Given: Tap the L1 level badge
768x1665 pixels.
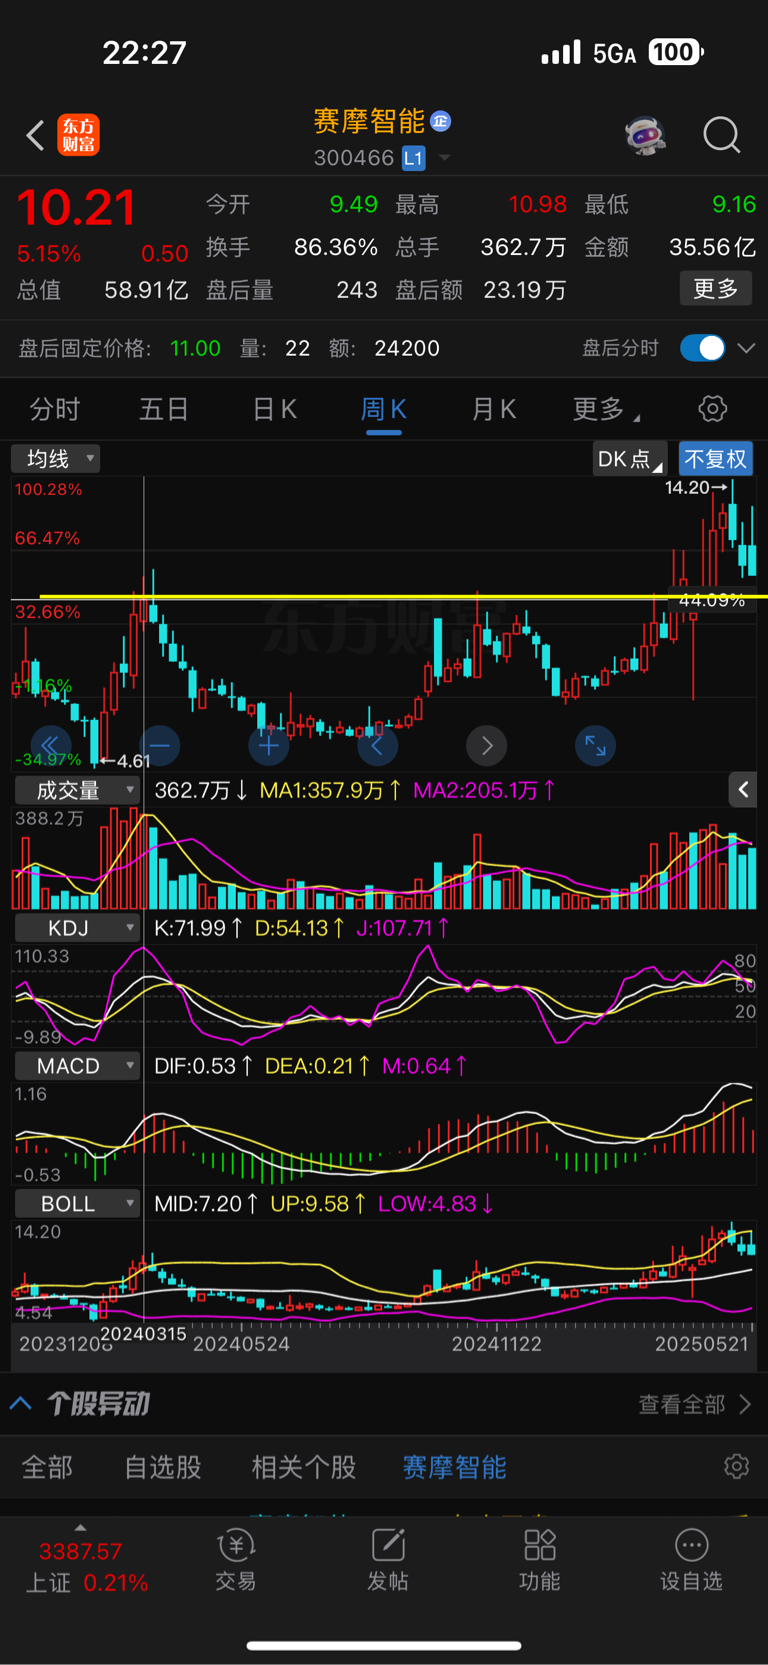Looking at the screenshot, I should [413, 158].
